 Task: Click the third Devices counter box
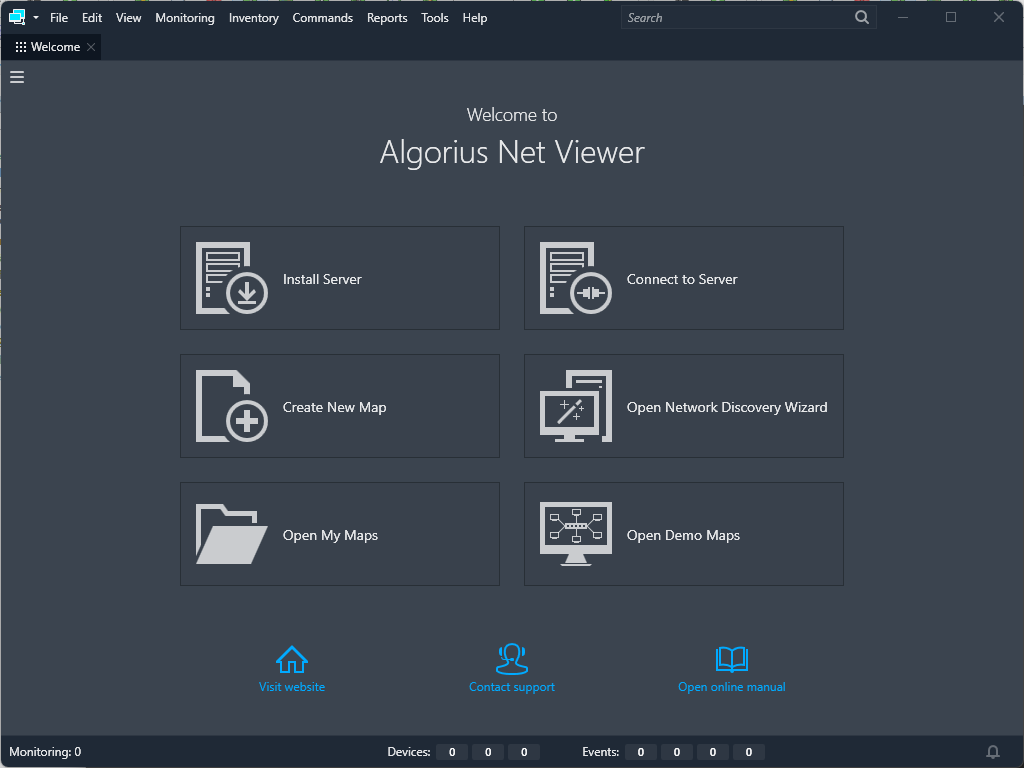(524, 752)
